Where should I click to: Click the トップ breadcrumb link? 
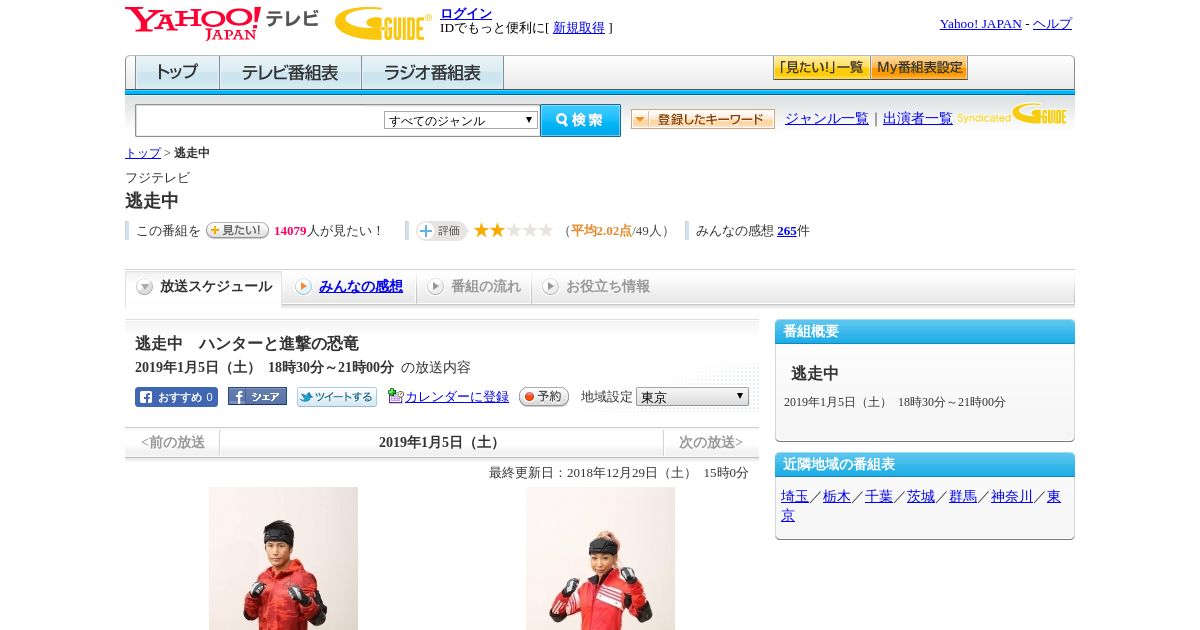tap(143, 153)
